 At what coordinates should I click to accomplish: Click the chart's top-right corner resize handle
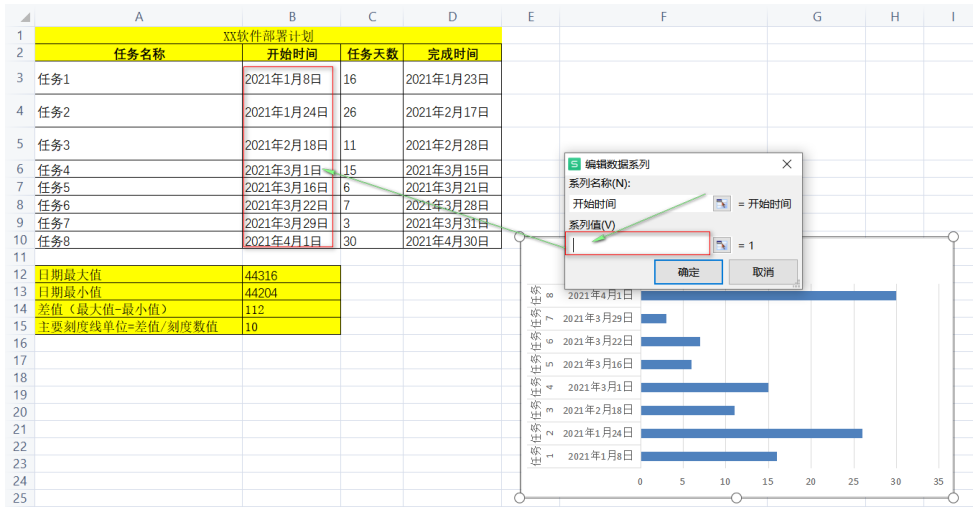(953, 238)
